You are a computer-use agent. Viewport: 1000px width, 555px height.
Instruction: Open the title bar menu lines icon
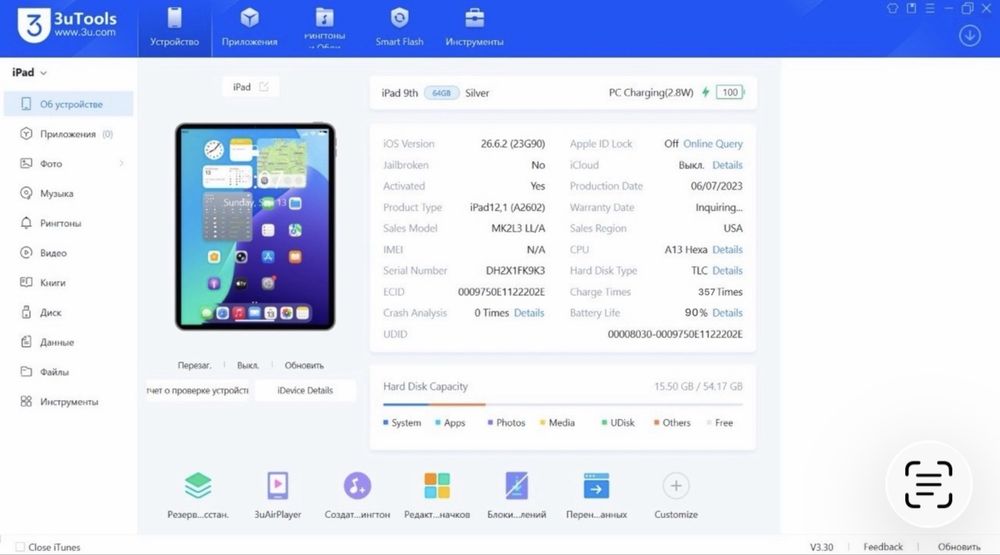(930, 8)
